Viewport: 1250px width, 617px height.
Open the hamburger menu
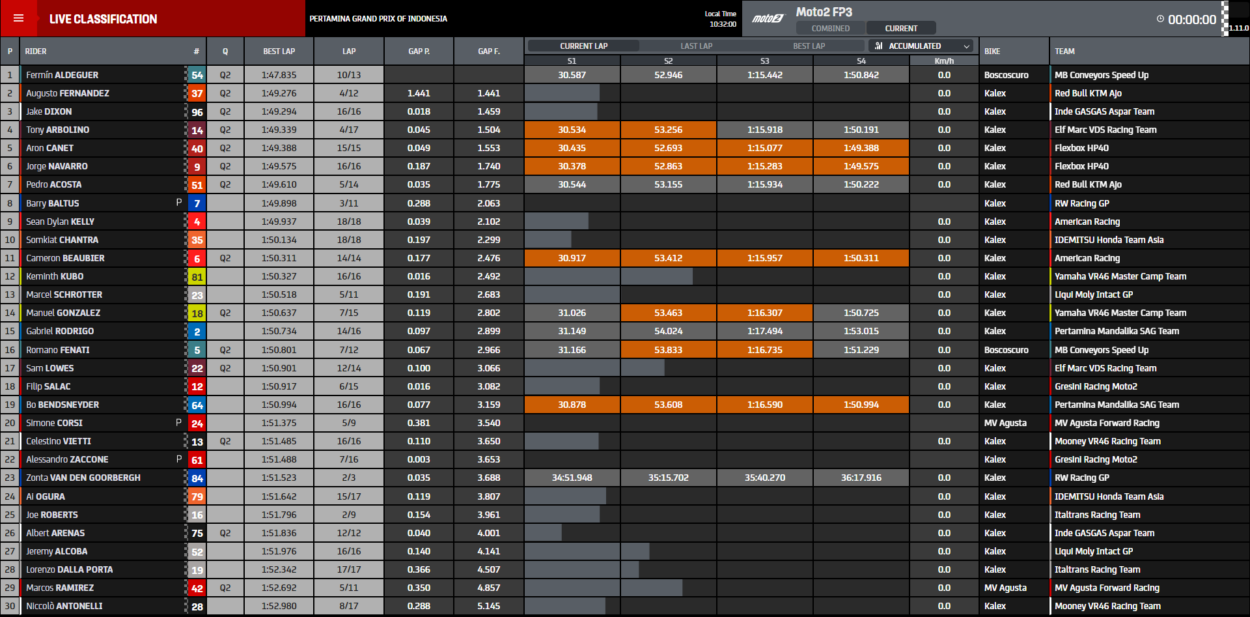point(18,18)
